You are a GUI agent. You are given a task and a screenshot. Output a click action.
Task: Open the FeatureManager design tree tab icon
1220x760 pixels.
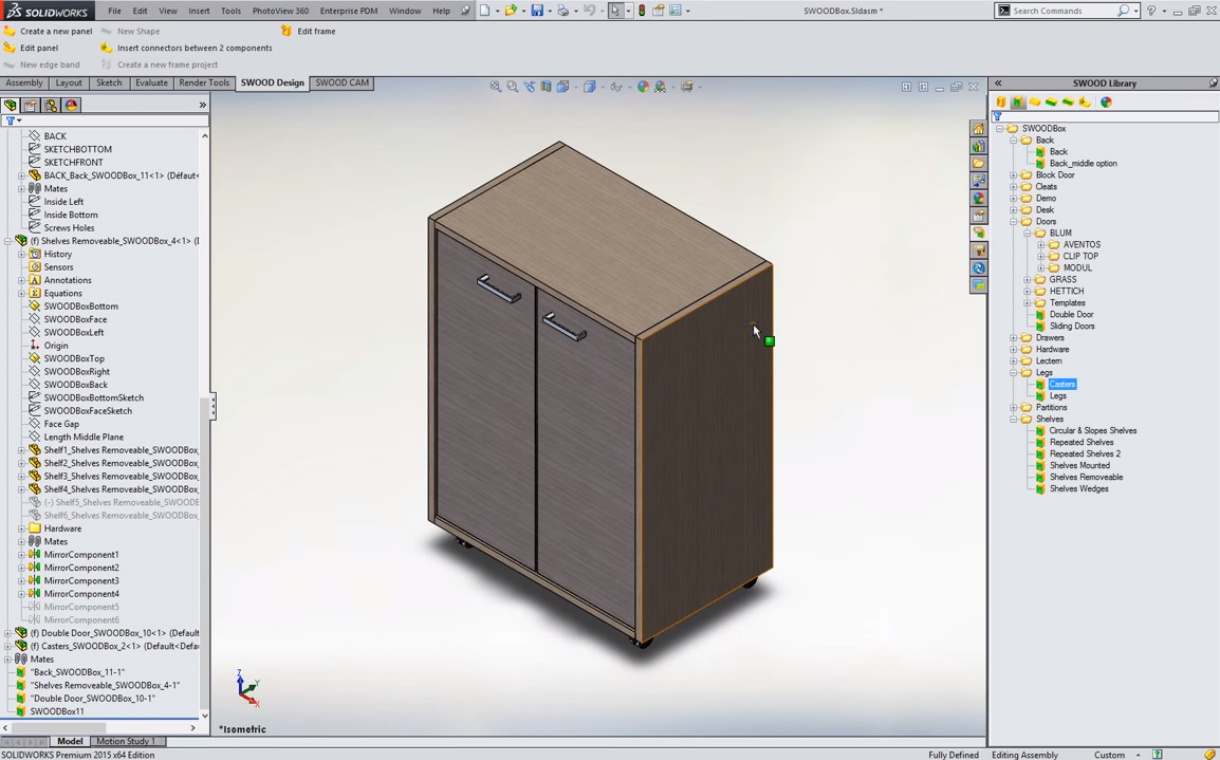click(x=11, y=105)
